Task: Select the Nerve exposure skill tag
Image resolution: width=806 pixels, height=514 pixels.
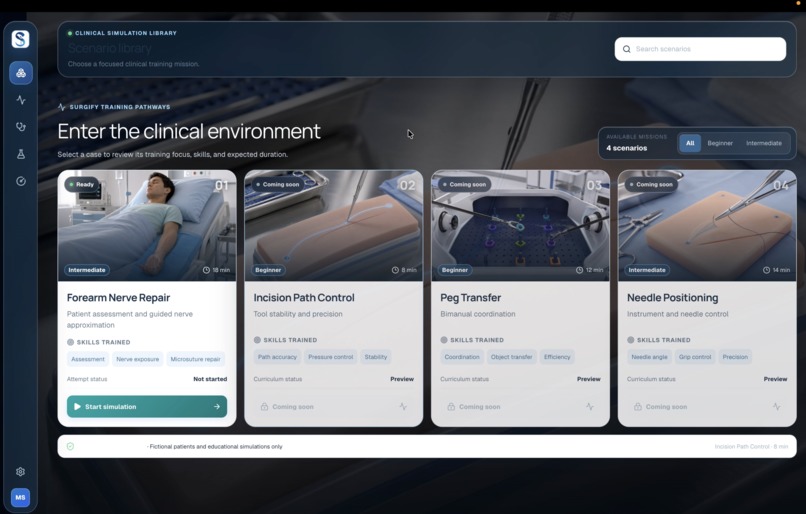Action: pyautogui.click(x=138, y=359)
